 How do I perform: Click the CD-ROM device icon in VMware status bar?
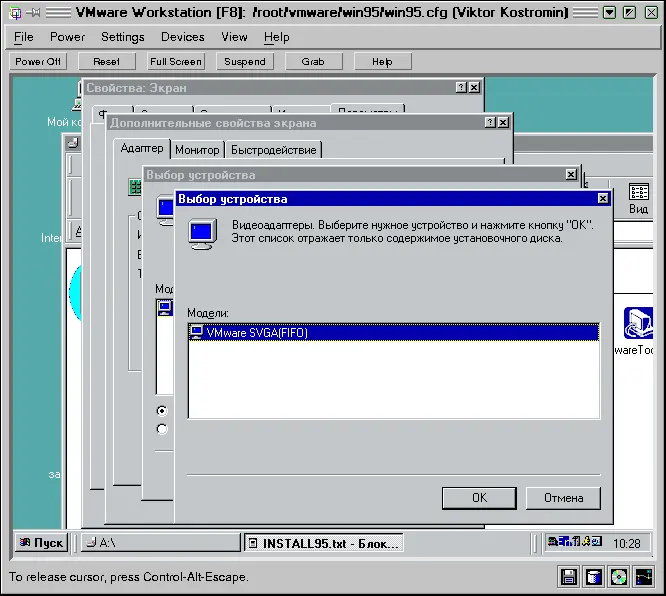pos(618,577)
